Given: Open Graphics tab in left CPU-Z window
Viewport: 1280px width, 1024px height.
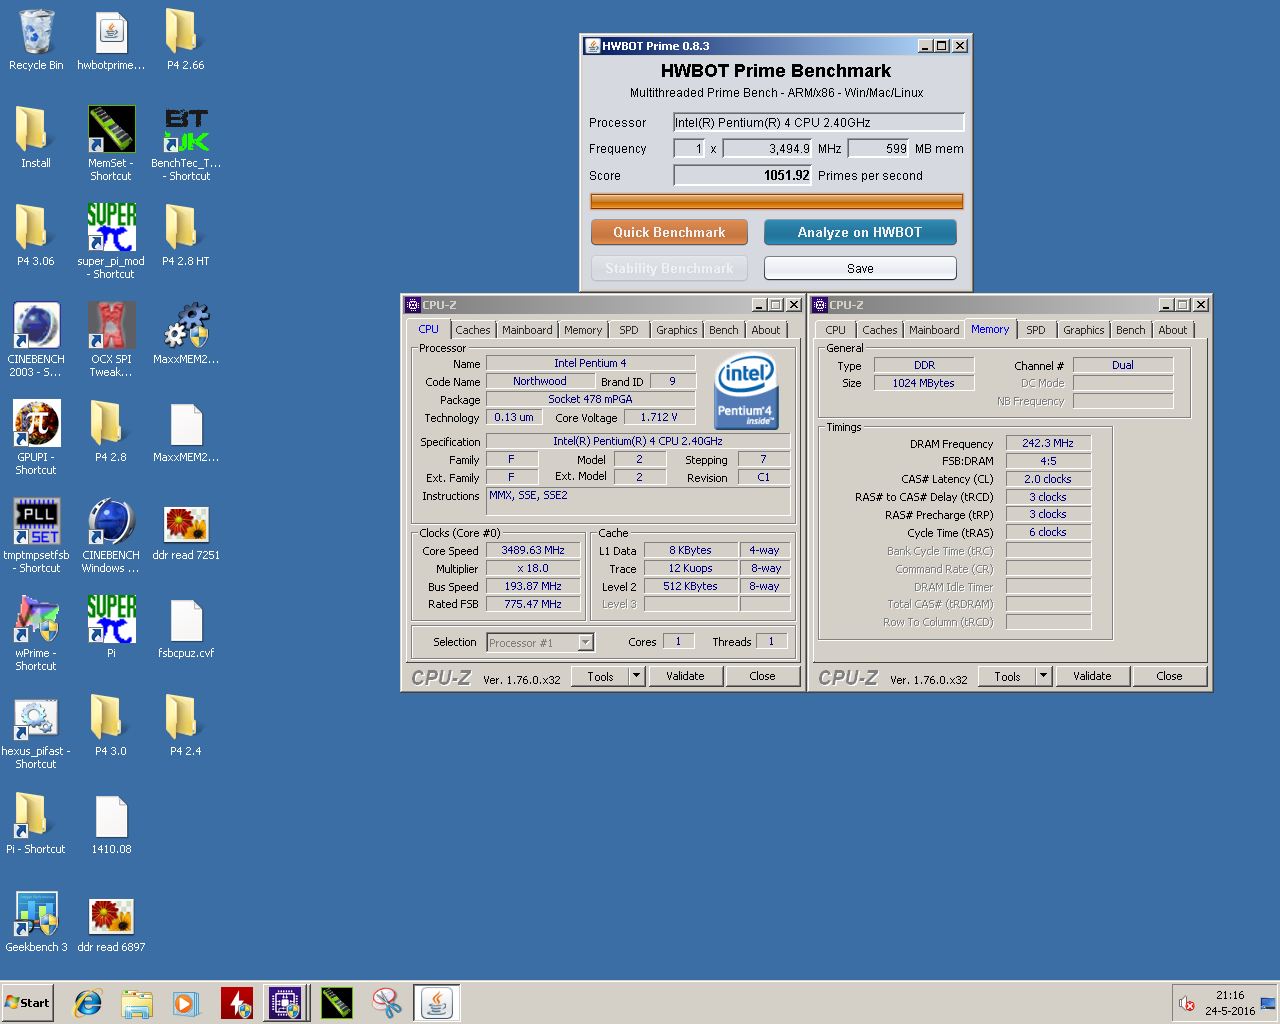Looking at the screenshot, I should (677, 330).
